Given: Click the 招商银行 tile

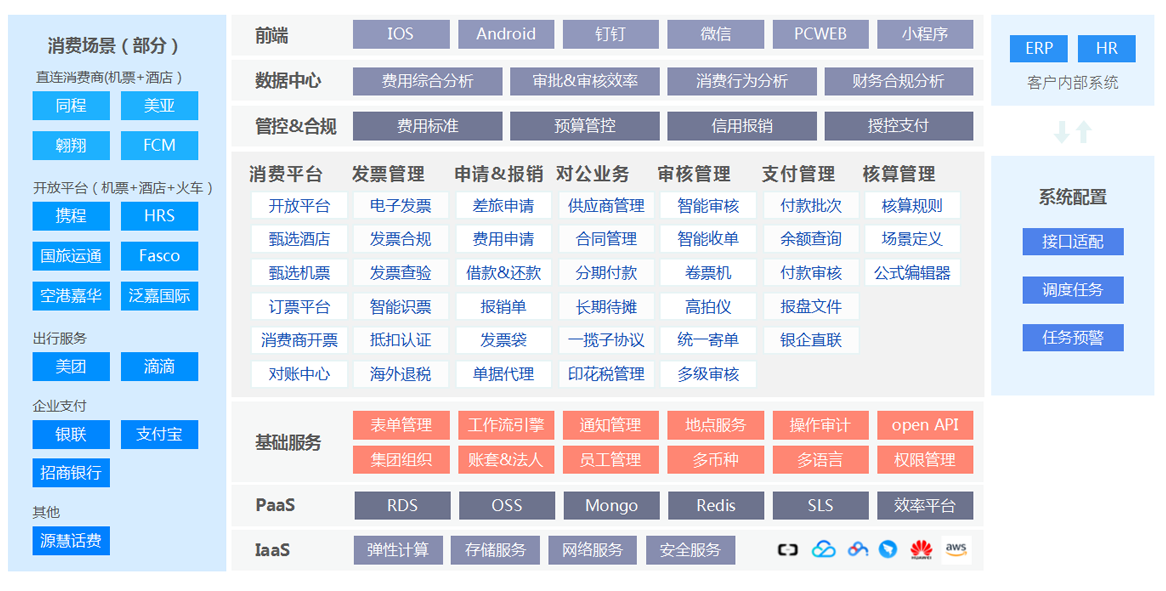Looking at the screenshot, I should coord(71,473).
